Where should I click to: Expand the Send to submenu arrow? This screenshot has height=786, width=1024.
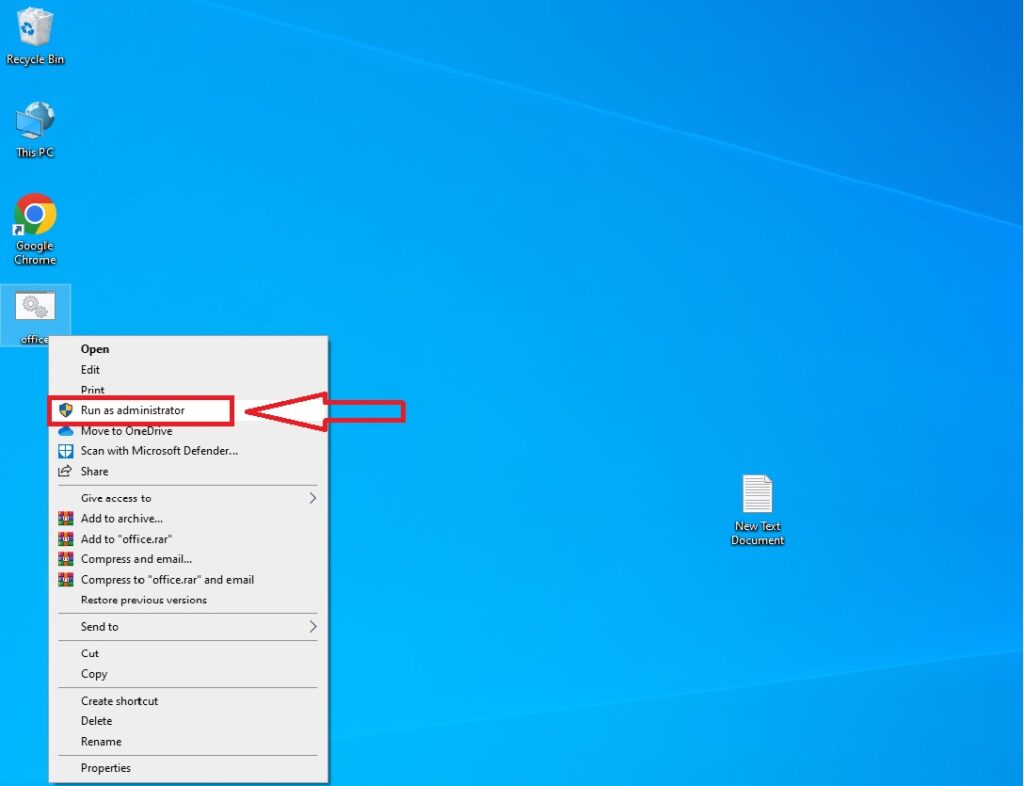(x=313, y=627)
